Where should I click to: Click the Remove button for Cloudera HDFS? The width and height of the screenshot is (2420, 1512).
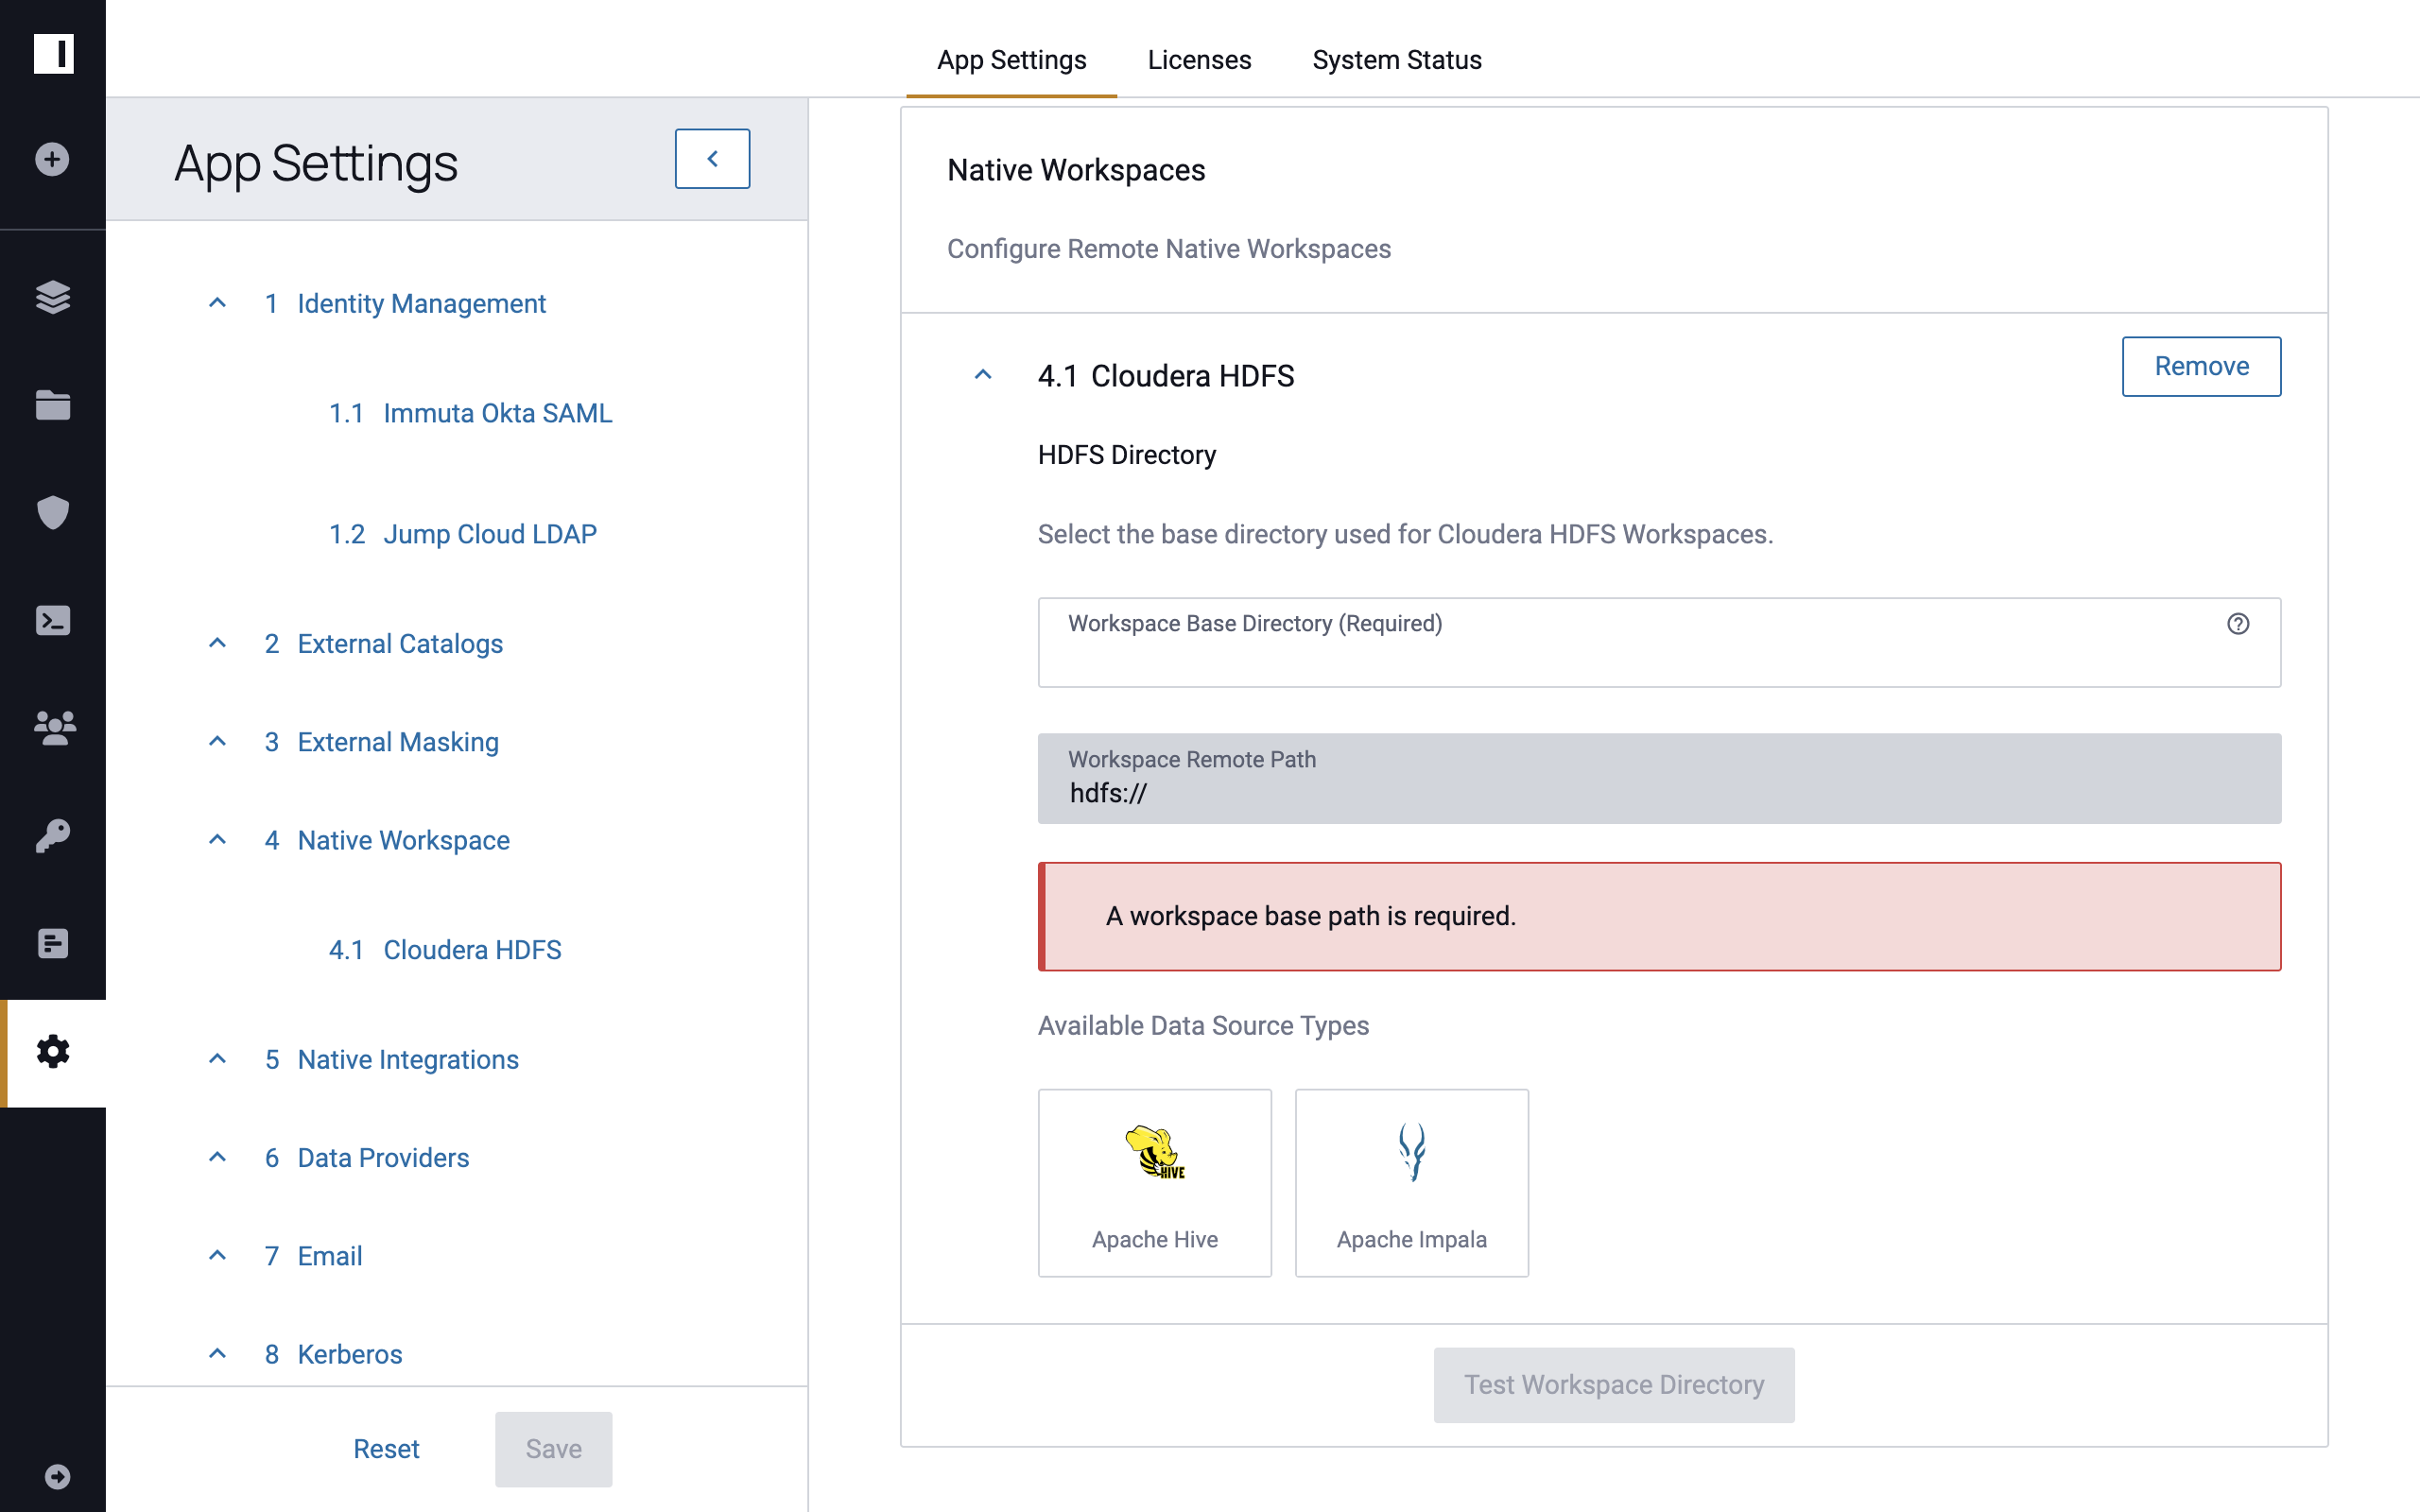coord(2201,366)
